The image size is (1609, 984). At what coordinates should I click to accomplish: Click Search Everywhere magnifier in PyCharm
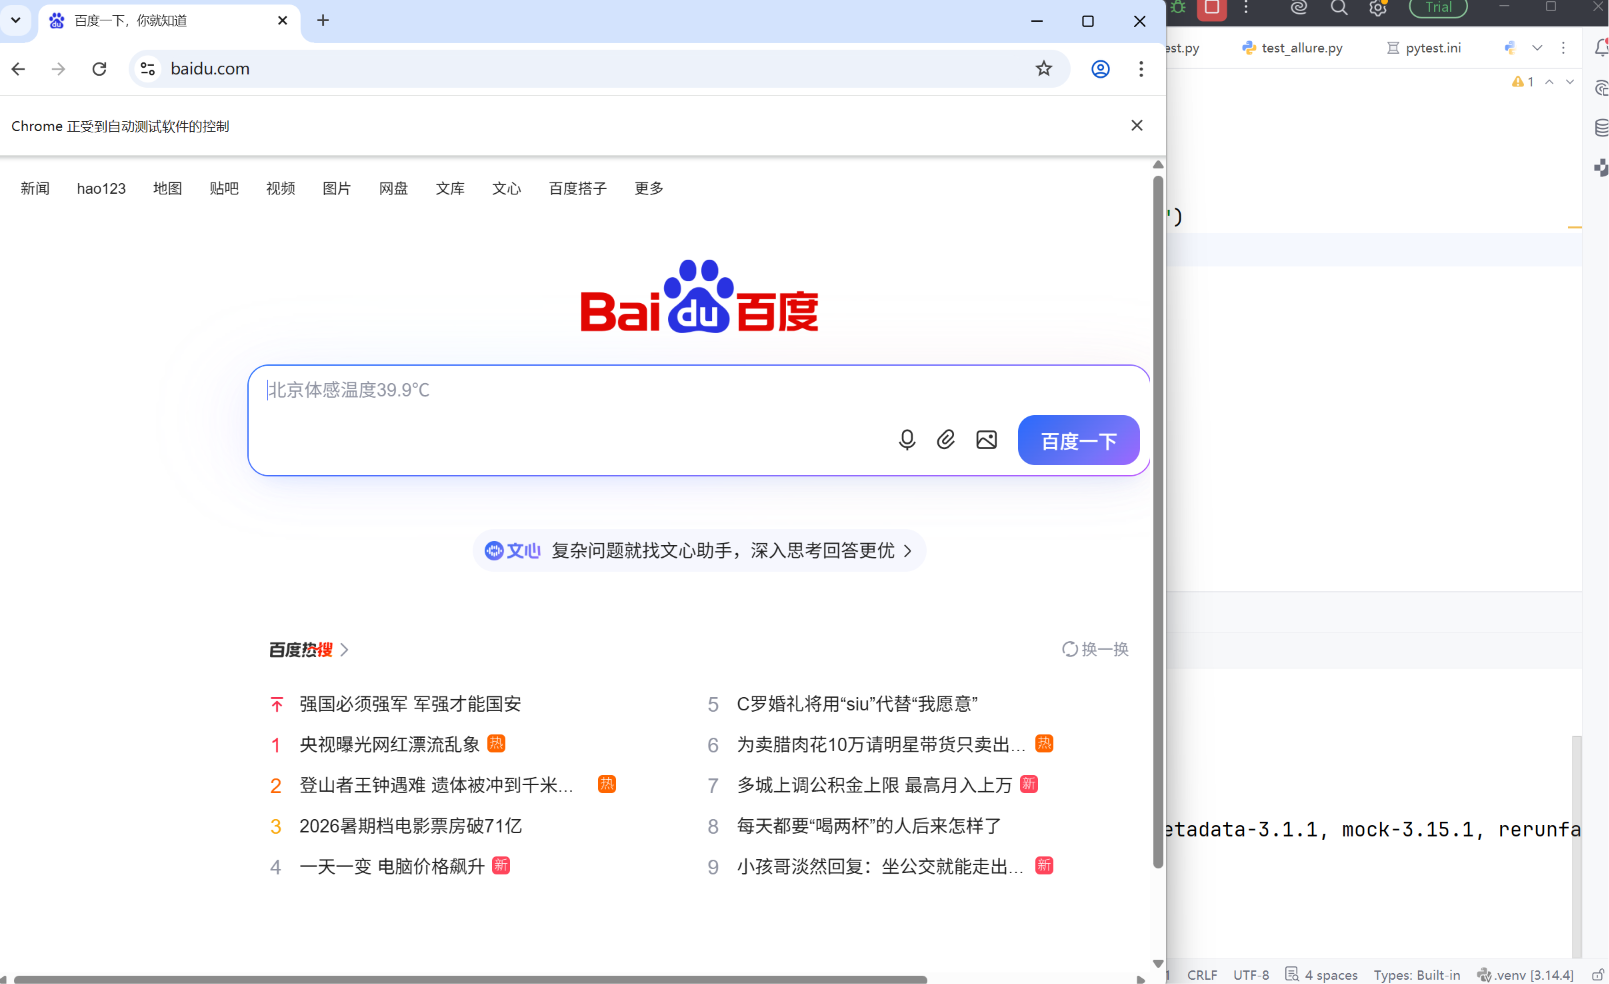1339,7
